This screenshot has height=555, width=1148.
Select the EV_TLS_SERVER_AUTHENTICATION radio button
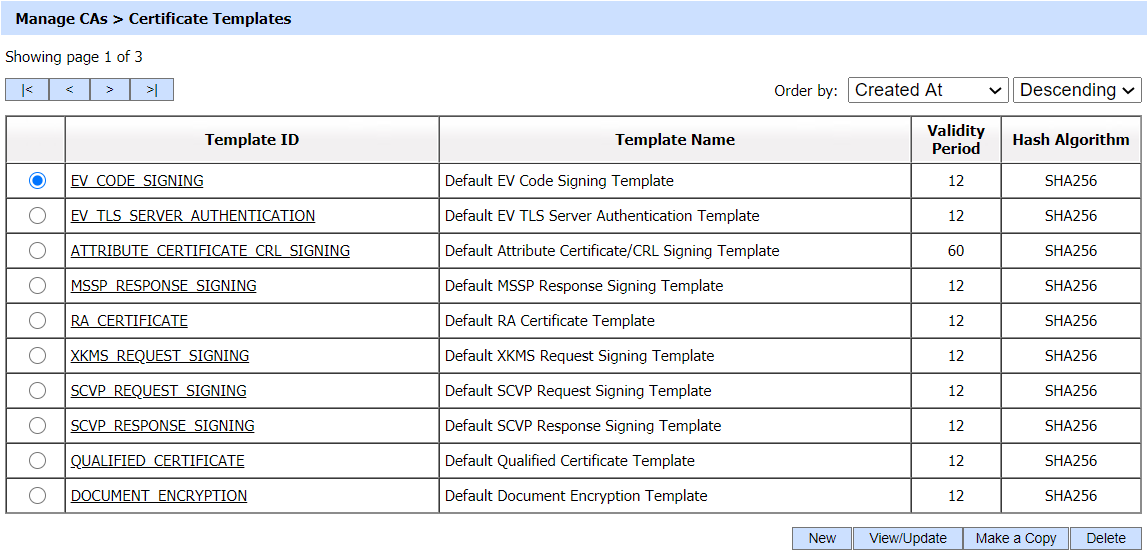pos(37,216)
